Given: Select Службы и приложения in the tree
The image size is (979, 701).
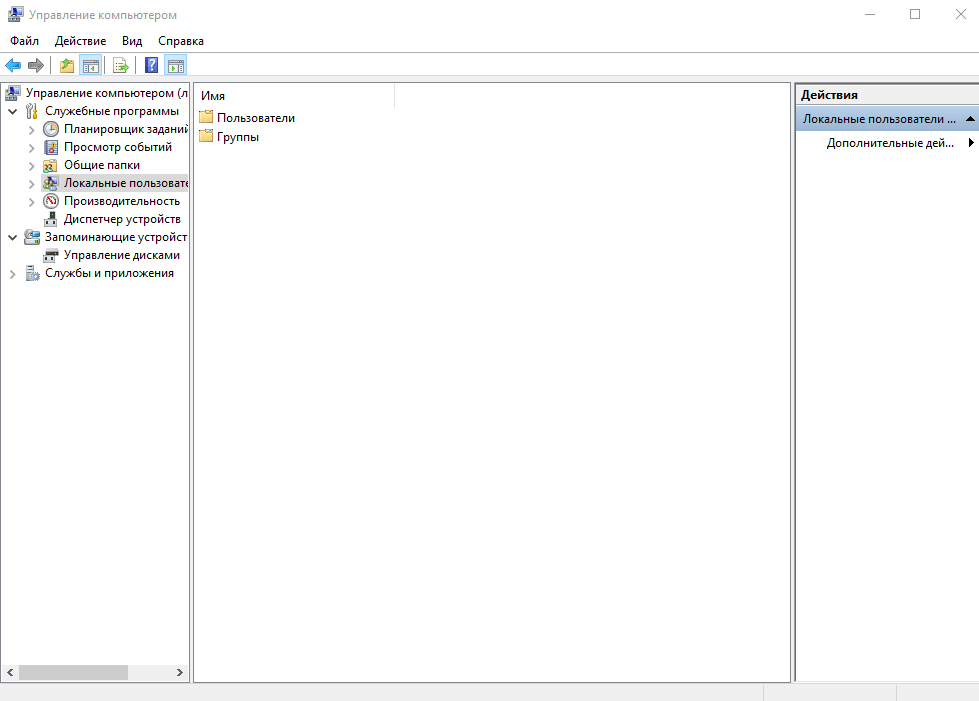Looking at the screenshot, I should click(x=109, y=273).
